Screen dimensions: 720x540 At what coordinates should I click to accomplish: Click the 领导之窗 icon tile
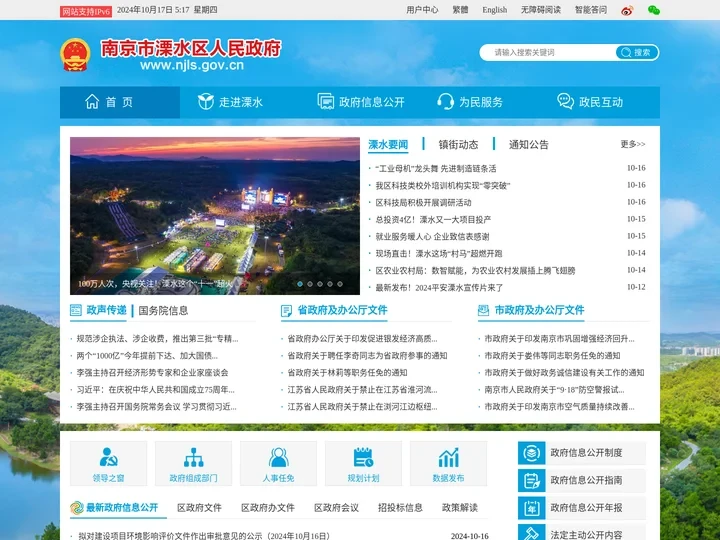click(x=108, y=463)
